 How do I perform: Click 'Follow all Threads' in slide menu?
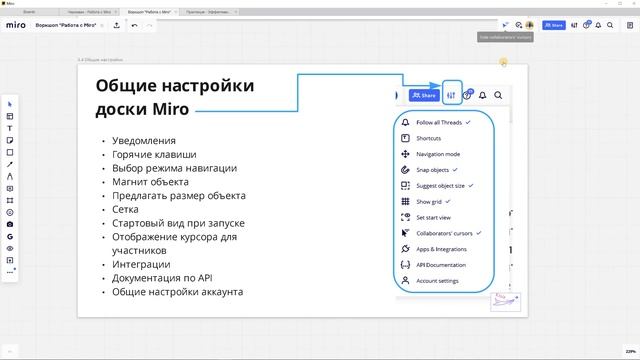pyautogui.click(x=439, y=122)
